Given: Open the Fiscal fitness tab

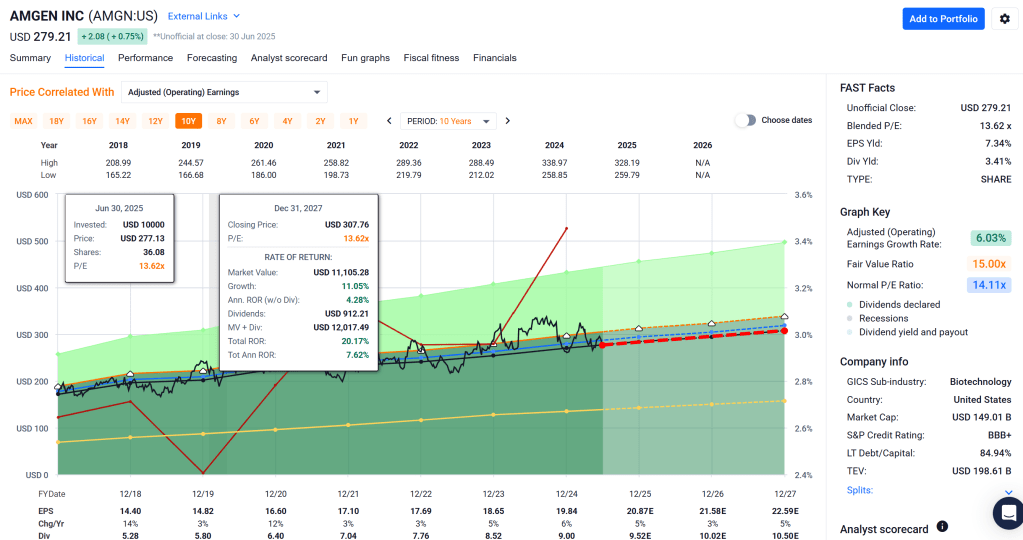Looking at the screenshot, I should (431, 58).
